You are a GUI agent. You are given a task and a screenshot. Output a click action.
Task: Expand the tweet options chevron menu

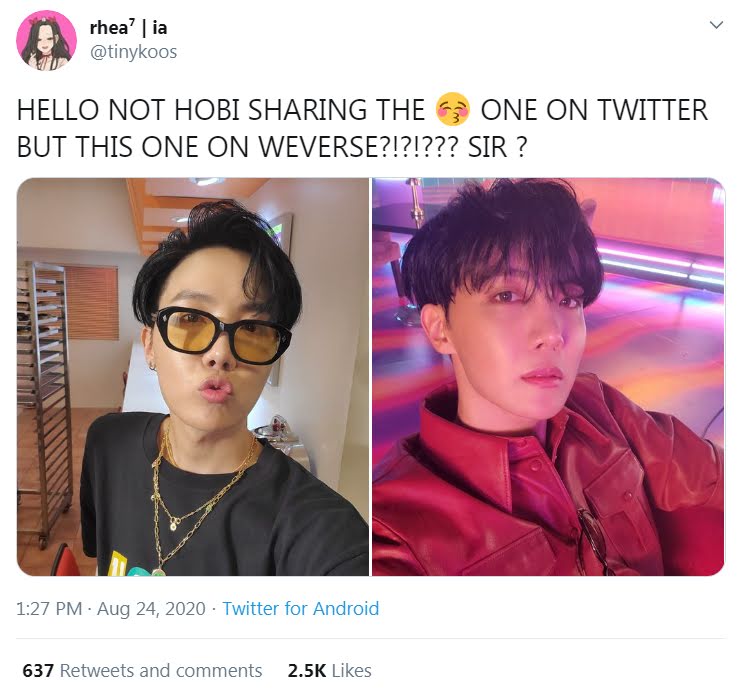[x=716, y=25]
